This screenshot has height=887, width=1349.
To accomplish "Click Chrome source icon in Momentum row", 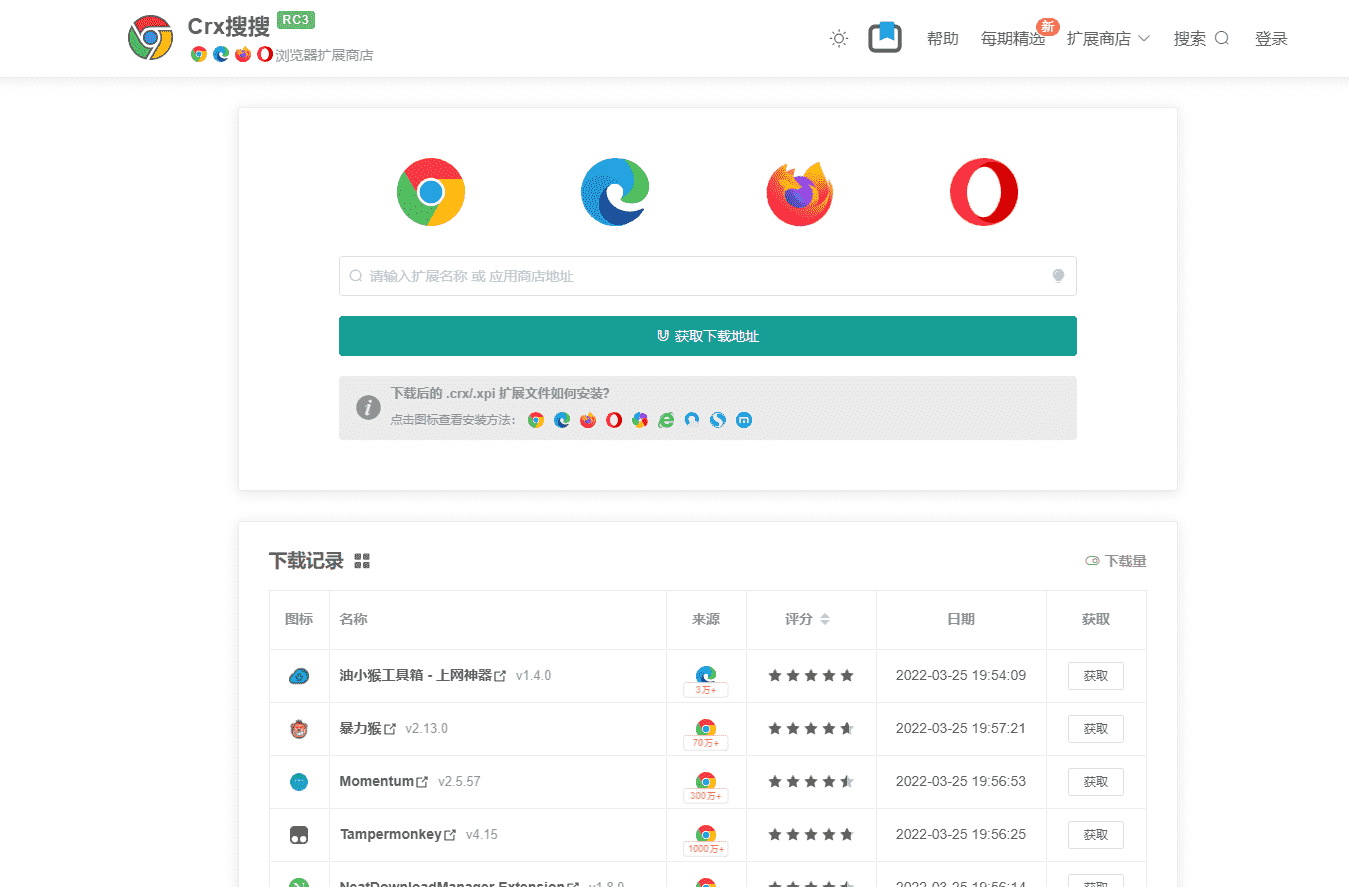I will [706, 781].
